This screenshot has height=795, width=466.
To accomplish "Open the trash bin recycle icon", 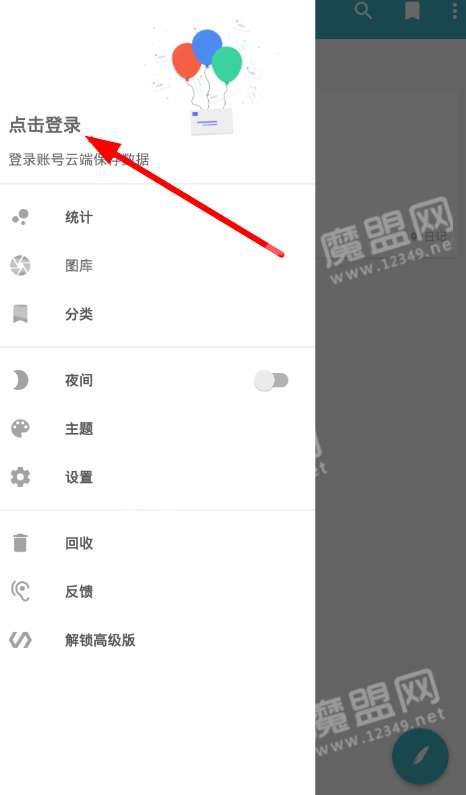I will (x=20, y=543).
